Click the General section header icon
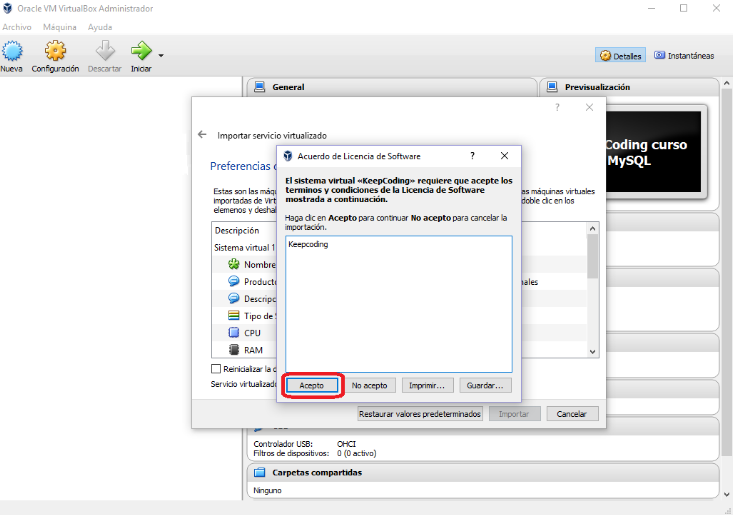The height and width of the screenshot is (515, 733). click(x=259, y=86)
